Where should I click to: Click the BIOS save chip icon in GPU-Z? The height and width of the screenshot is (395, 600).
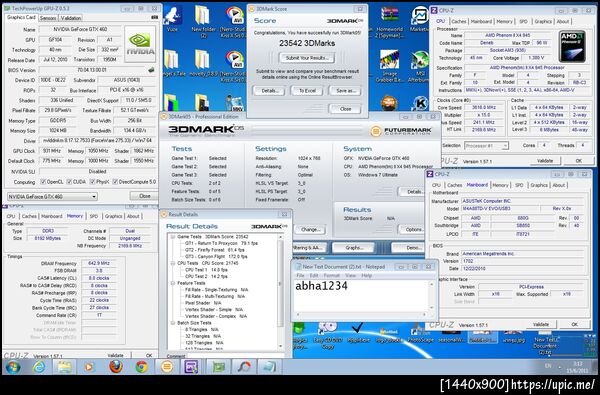(x=151, y=70)
